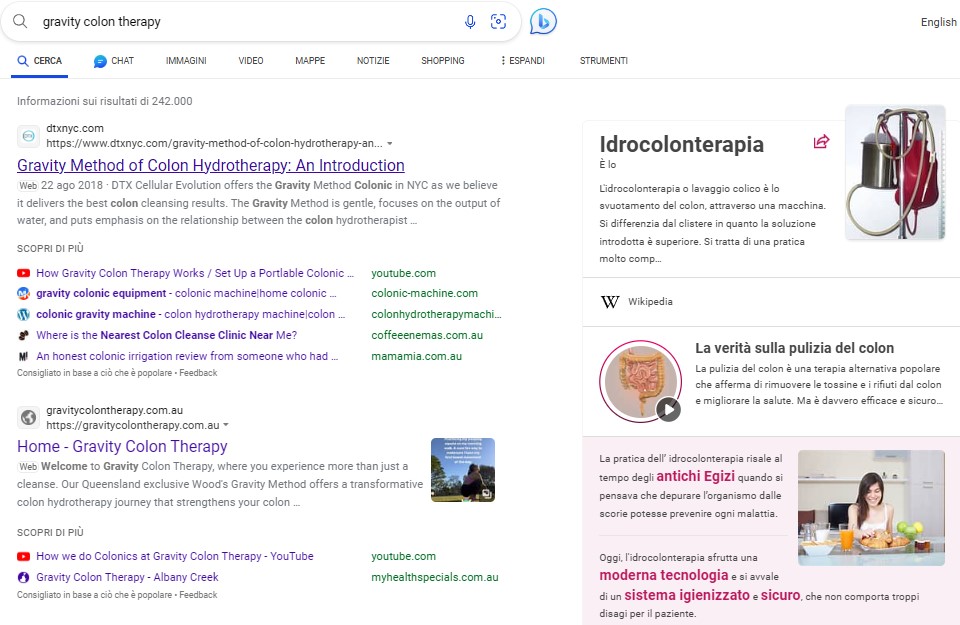The width and height of the screenshot is (960, 625).
Task: Open the woman at breakfast image
Action: [871, 507]
